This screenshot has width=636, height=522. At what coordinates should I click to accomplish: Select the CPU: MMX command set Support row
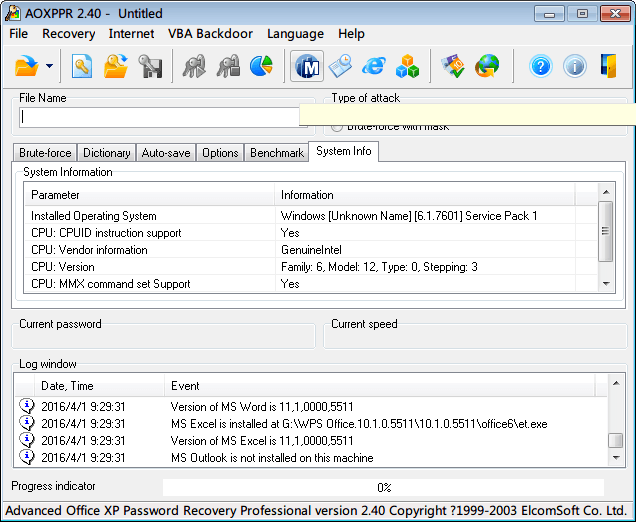point(311,284)
